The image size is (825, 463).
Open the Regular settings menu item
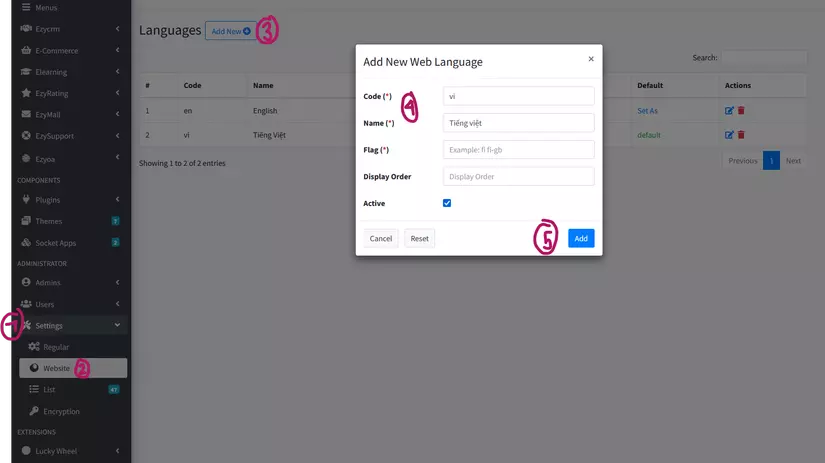56,347
